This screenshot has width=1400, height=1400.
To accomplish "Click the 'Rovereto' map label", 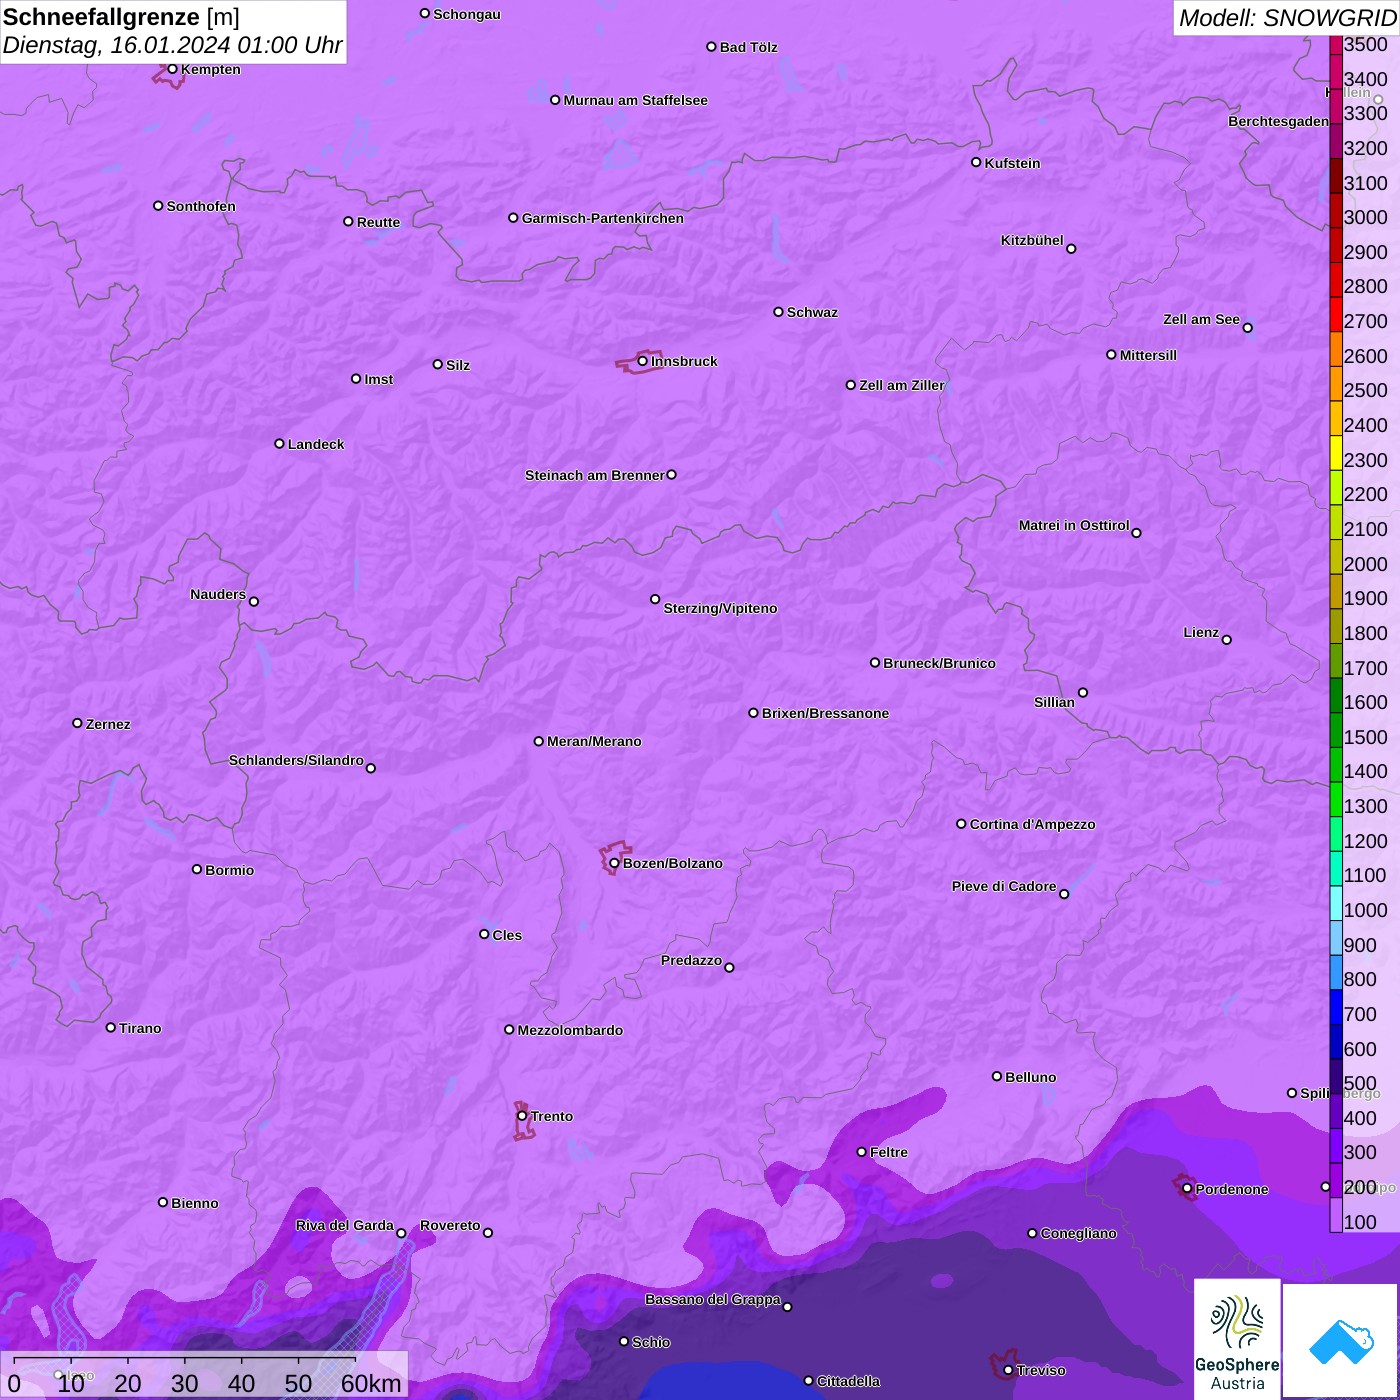I will [450, 1225].
